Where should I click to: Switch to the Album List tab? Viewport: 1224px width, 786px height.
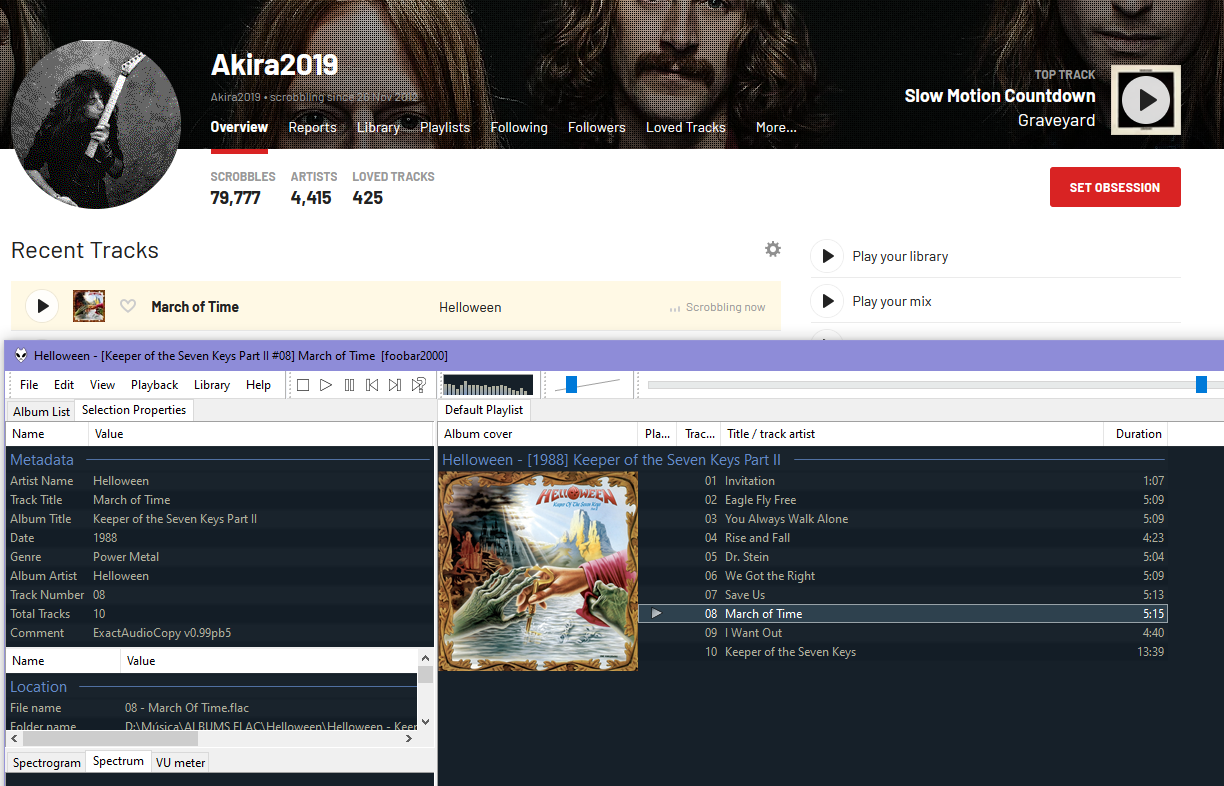click(x=41, y=411)
